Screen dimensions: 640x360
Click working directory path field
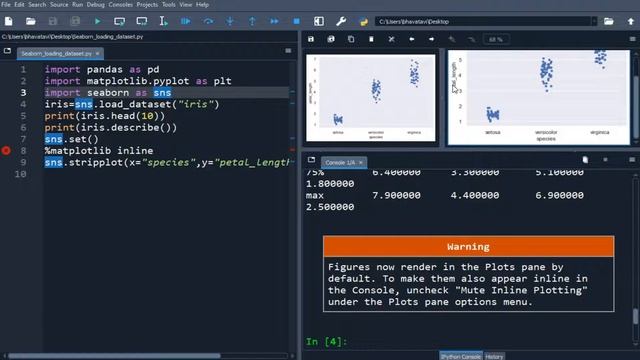(x=483, y=21)
